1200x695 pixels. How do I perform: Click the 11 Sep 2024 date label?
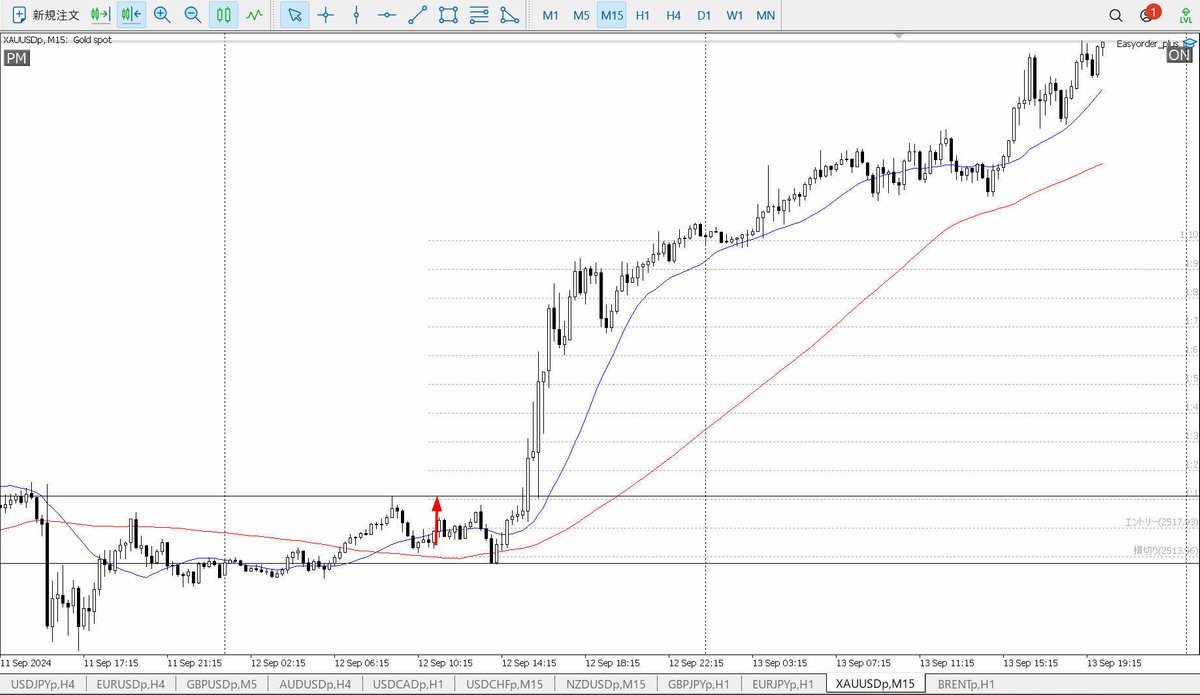click(28, 662)
